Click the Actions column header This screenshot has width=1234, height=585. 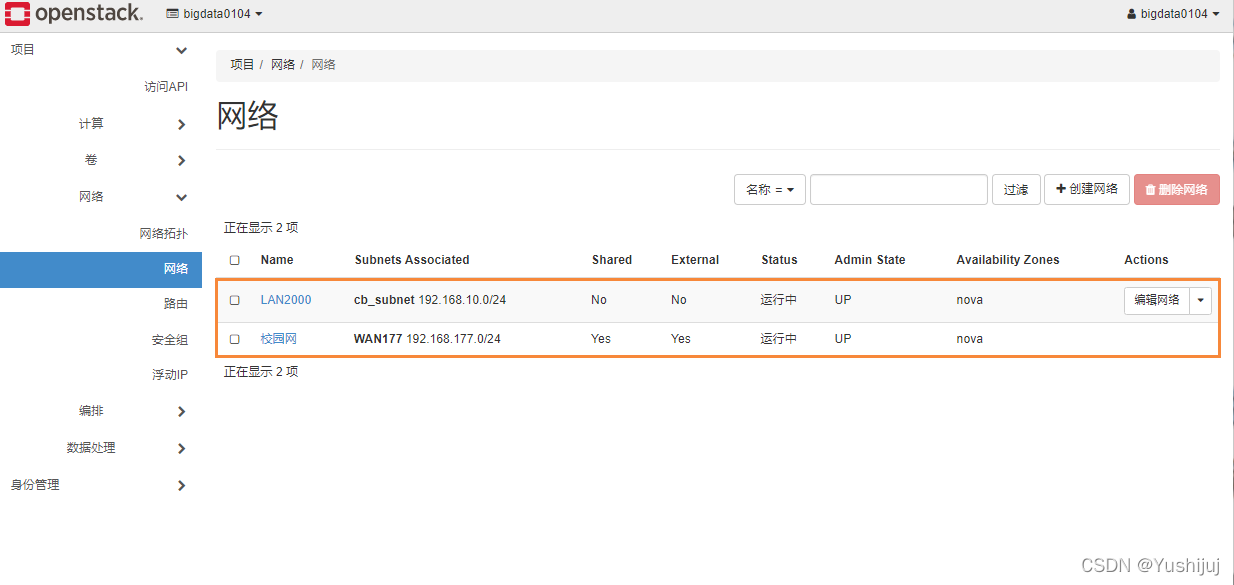(1146, 260)
